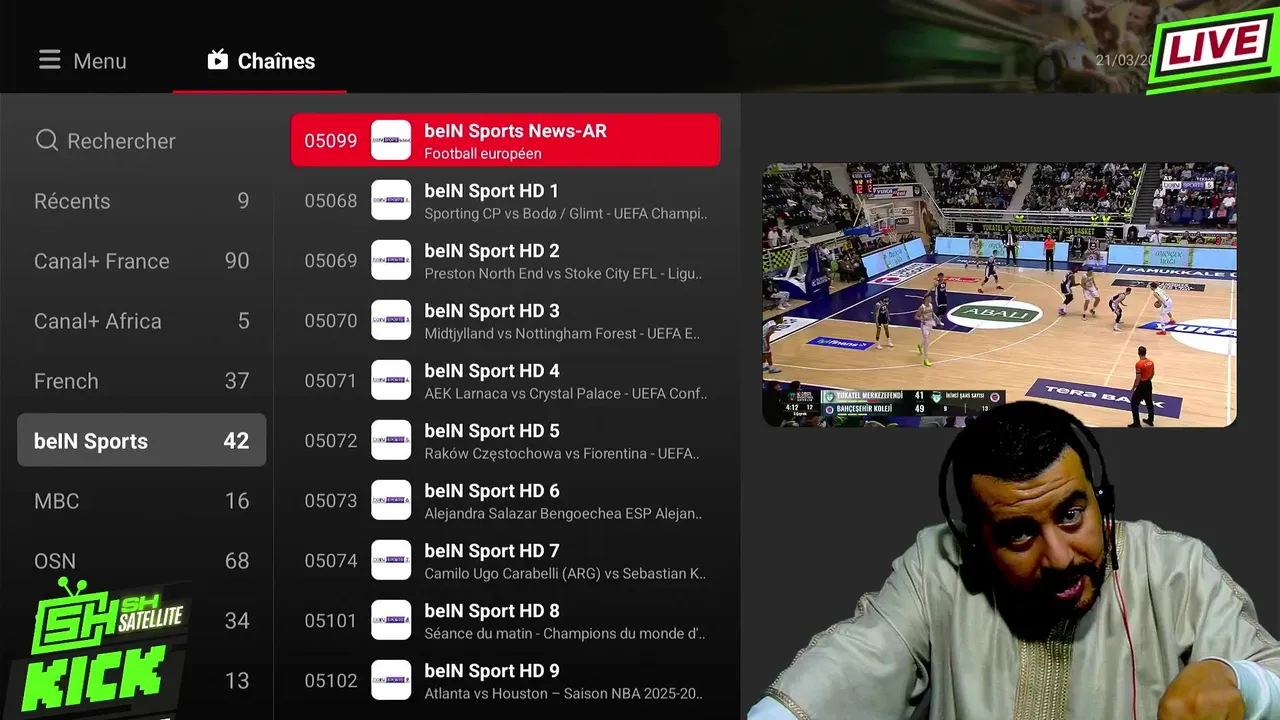The height and width of the screenshot is (720, 1280).
Task: Click the beIN Sport HD 9 title
Action: 492,671
